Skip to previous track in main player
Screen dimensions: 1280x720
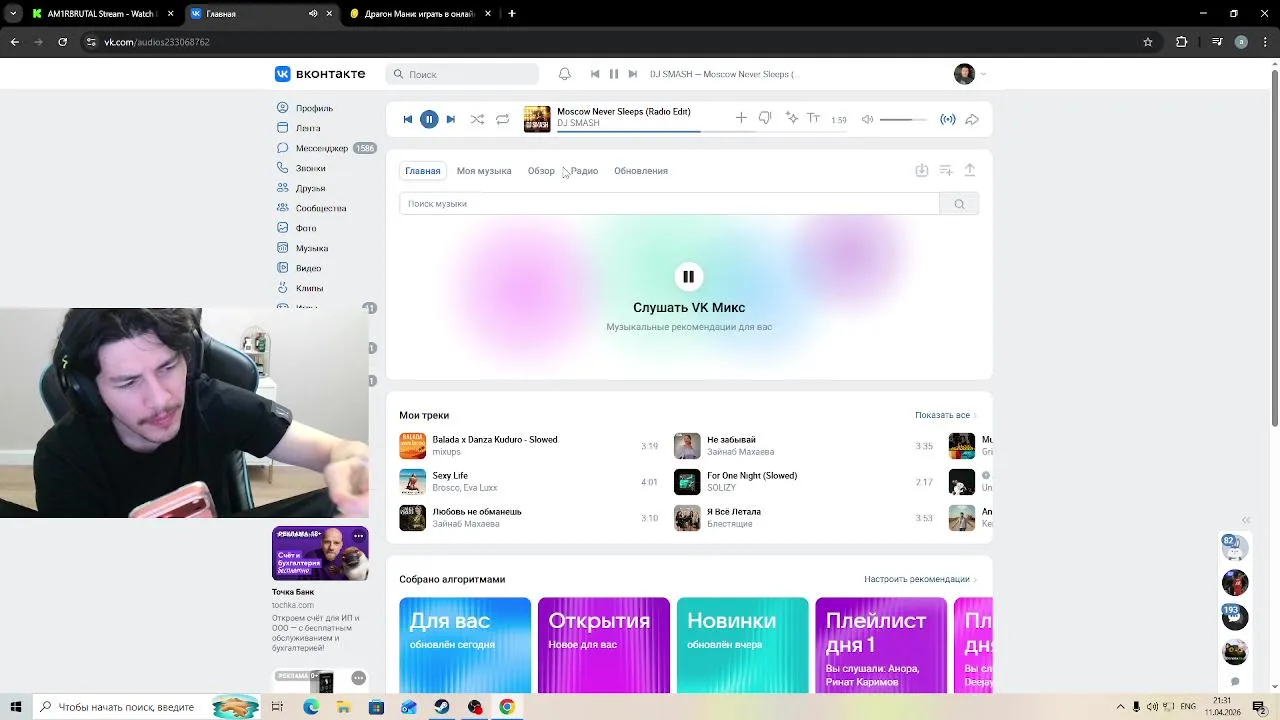[x=407, y=119]
